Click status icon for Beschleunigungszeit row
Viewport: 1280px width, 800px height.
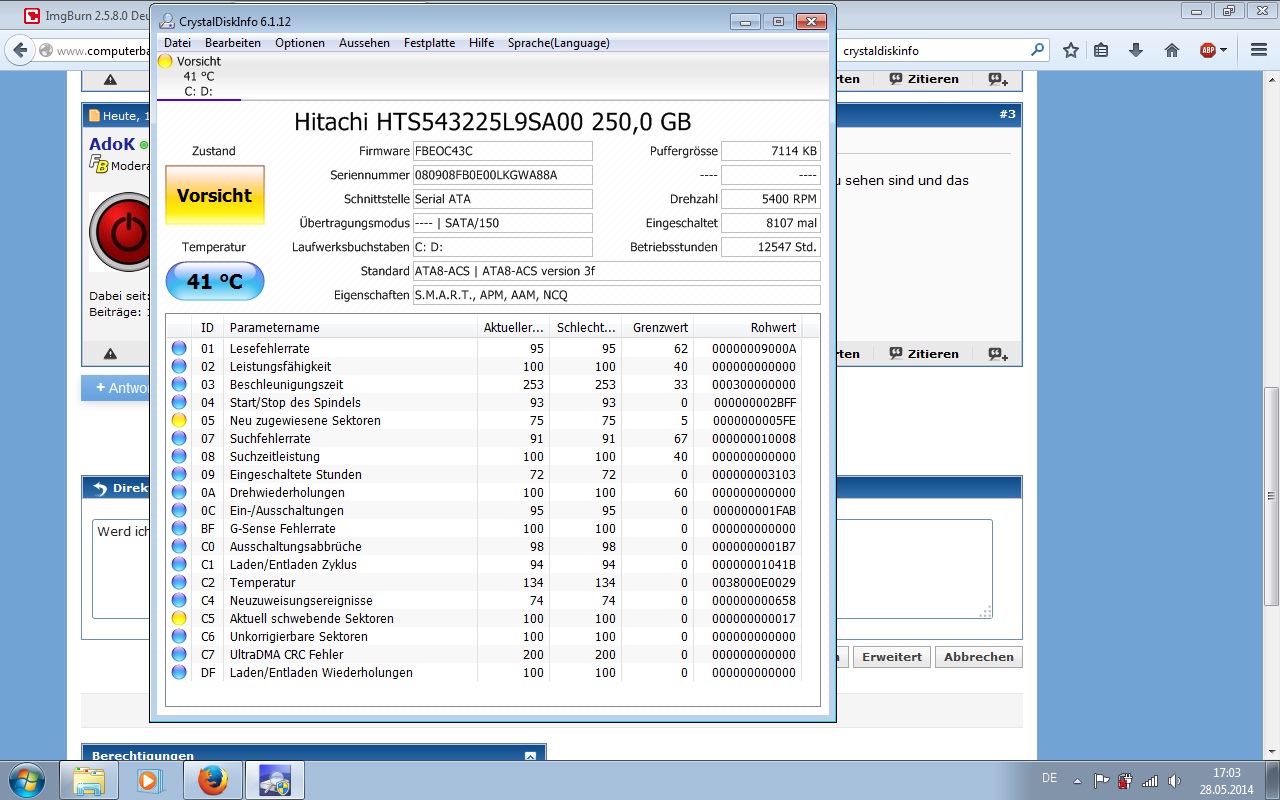click(179, 384)
